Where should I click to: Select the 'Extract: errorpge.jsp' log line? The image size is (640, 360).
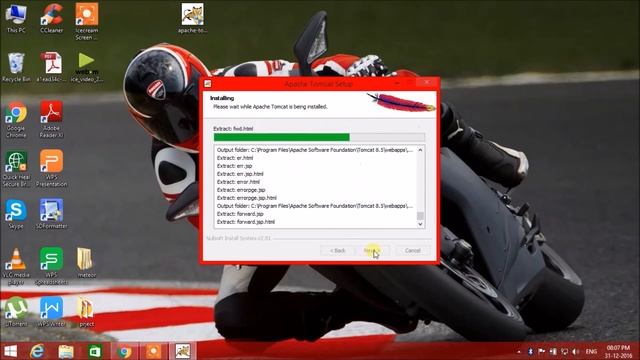[x=241, y=190]
